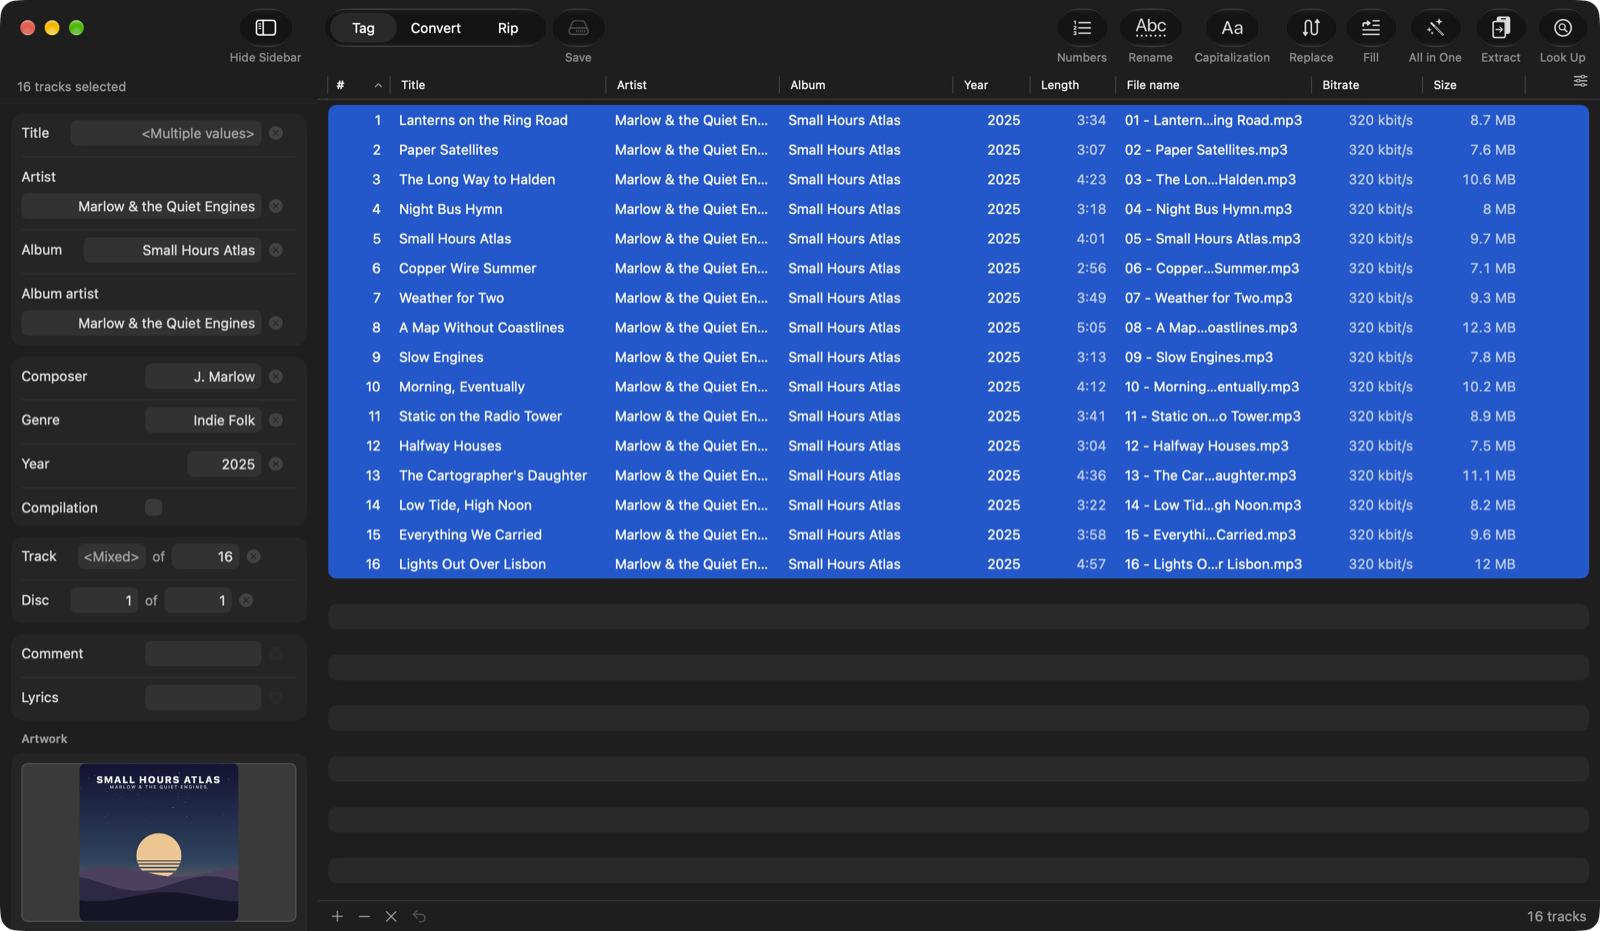
Task: Sort by the Title column header
Action: point(413,85)
